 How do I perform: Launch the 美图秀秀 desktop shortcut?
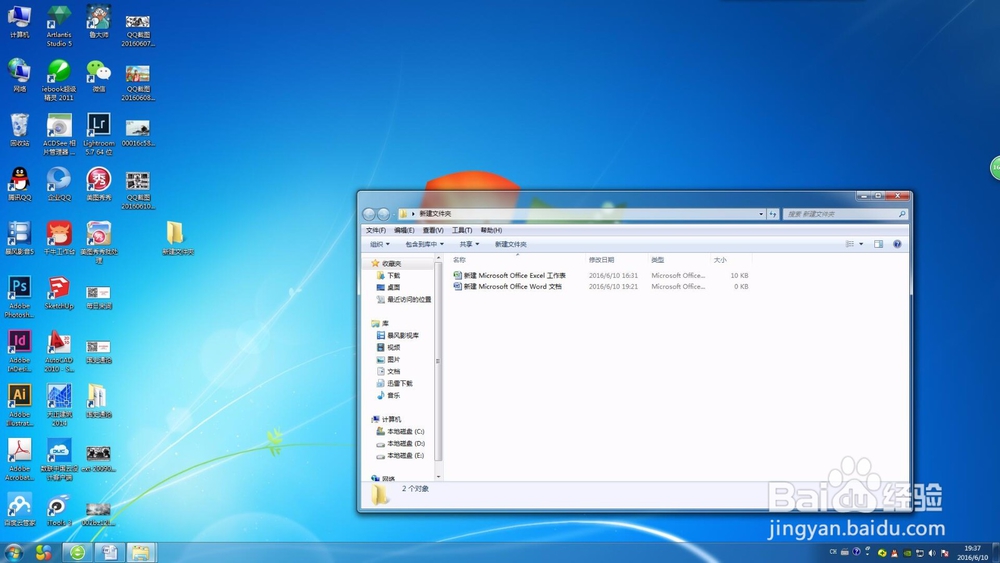tap(98, 184)
